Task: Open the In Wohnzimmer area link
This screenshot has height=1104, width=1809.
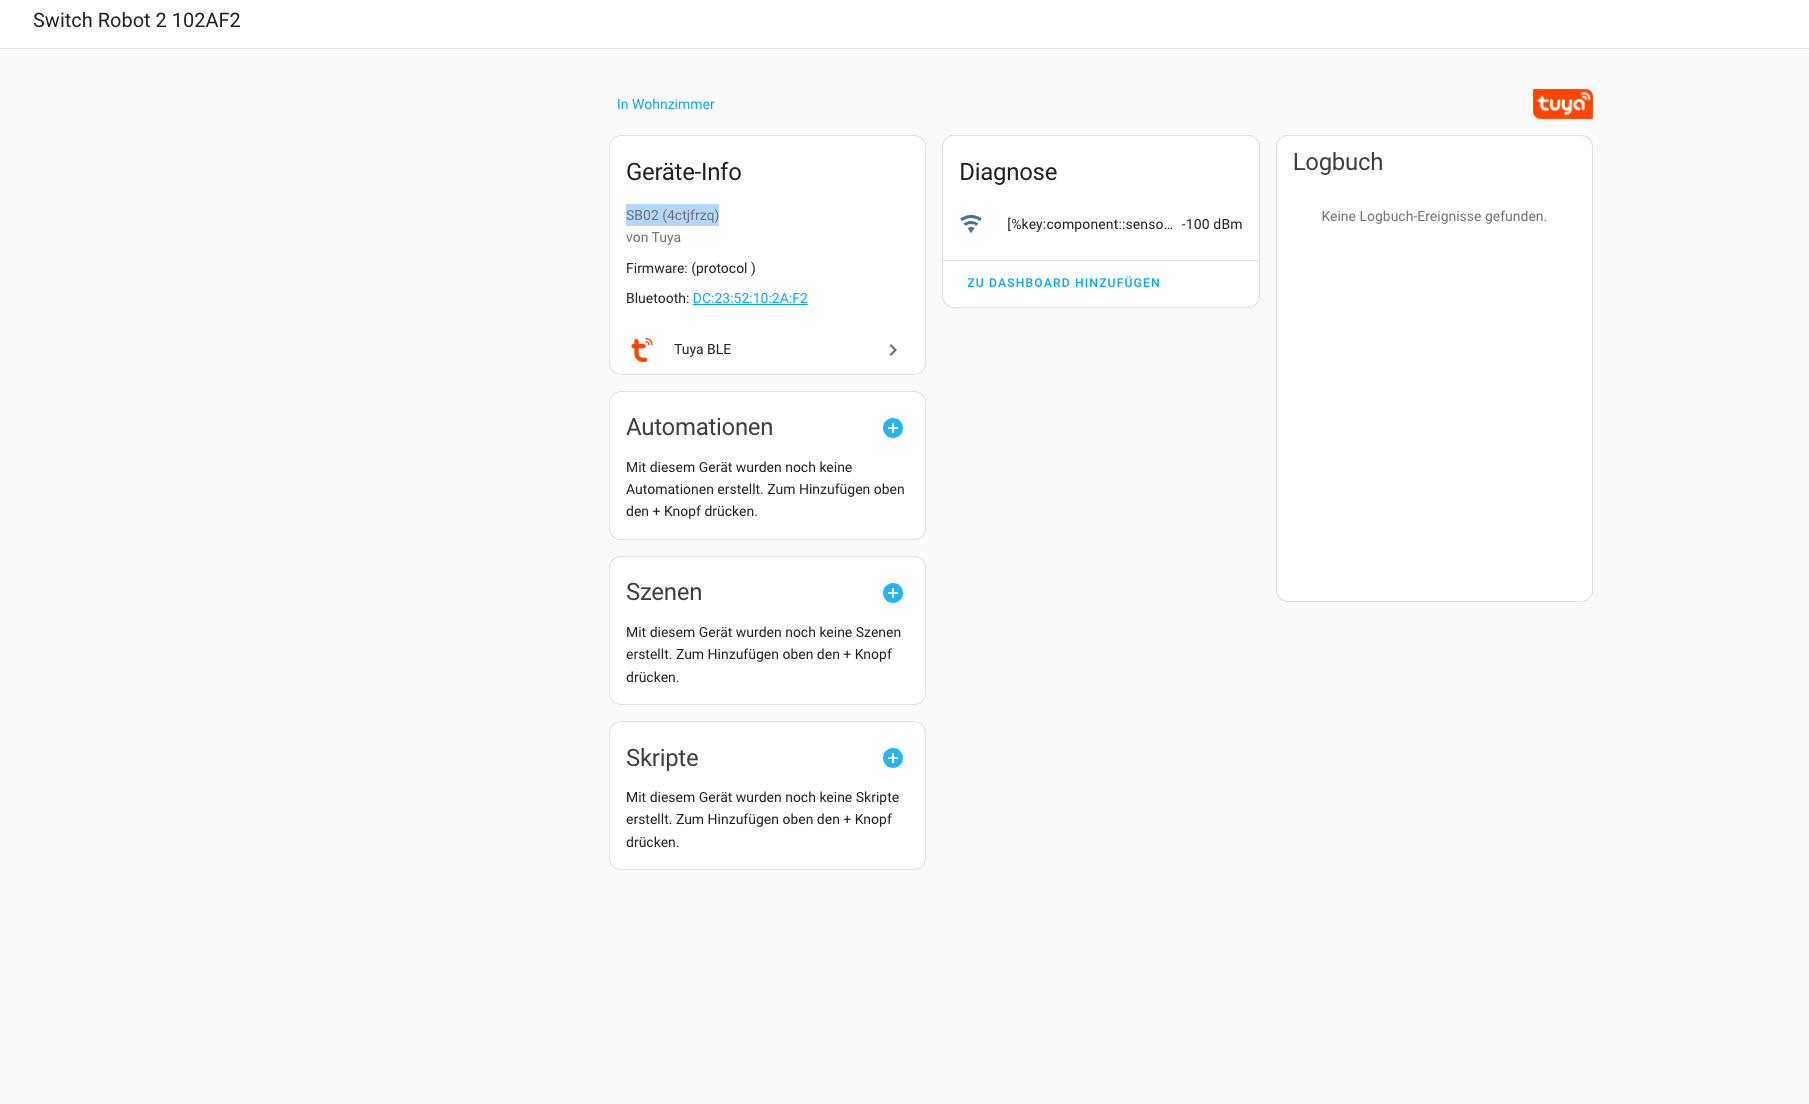Action: [665, 104]
